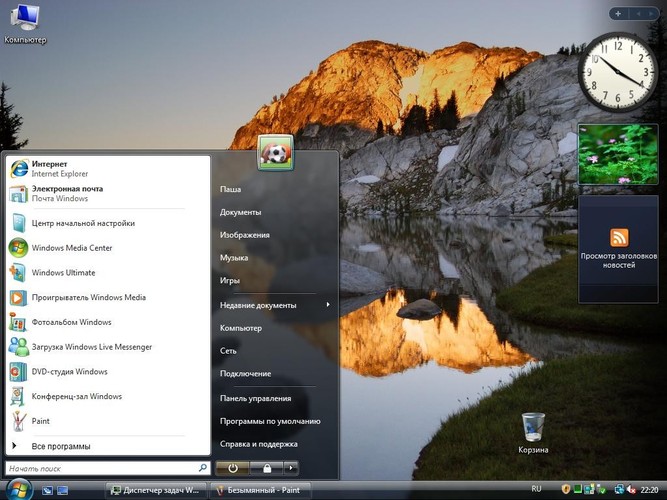Viewport: 667px width, 500px height.
Task: Click the plus button to add sidebar gadgets
Action: pyautogui.click(x=619, y=14)
